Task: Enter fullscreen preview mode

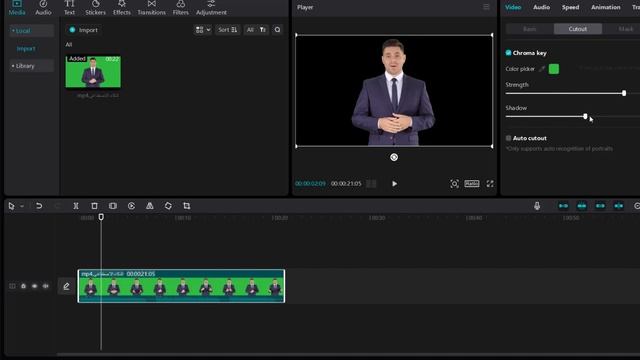Action: click(490, 184)
